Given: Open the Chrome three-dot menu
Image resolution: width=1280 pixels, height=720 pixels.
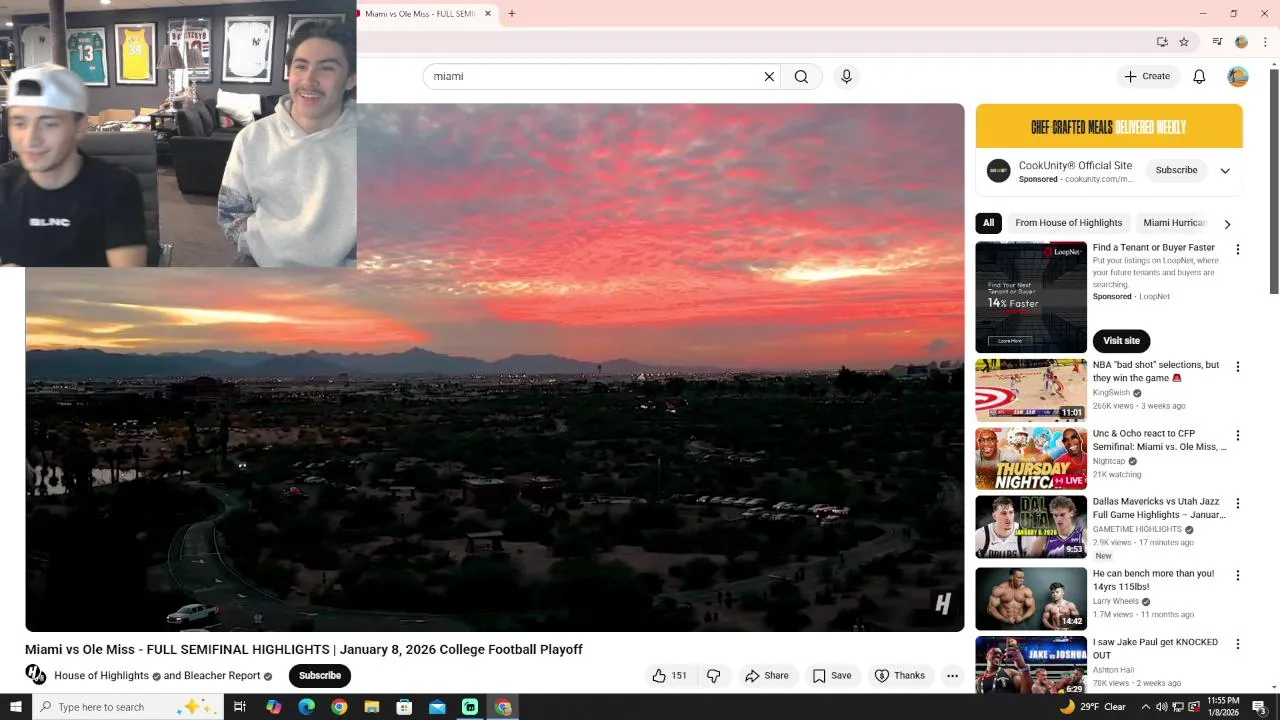Looking at the screenshot, I should point(1265,42).
